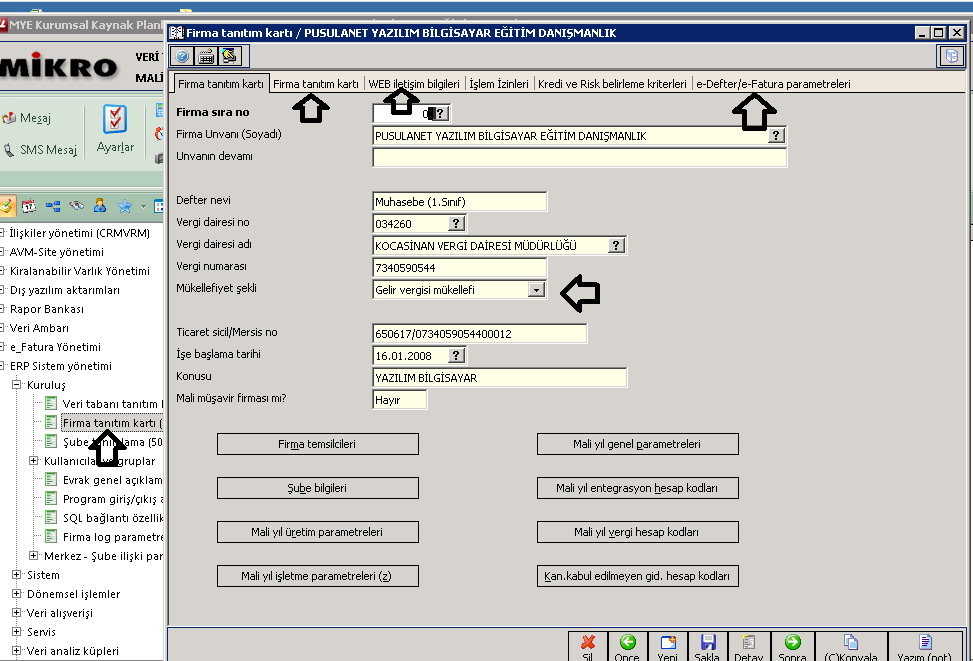Open Kan.kabul edilmeyen gid. hesap kodları
The width and height of the screenshot is (973, 661).
point(637,577)
